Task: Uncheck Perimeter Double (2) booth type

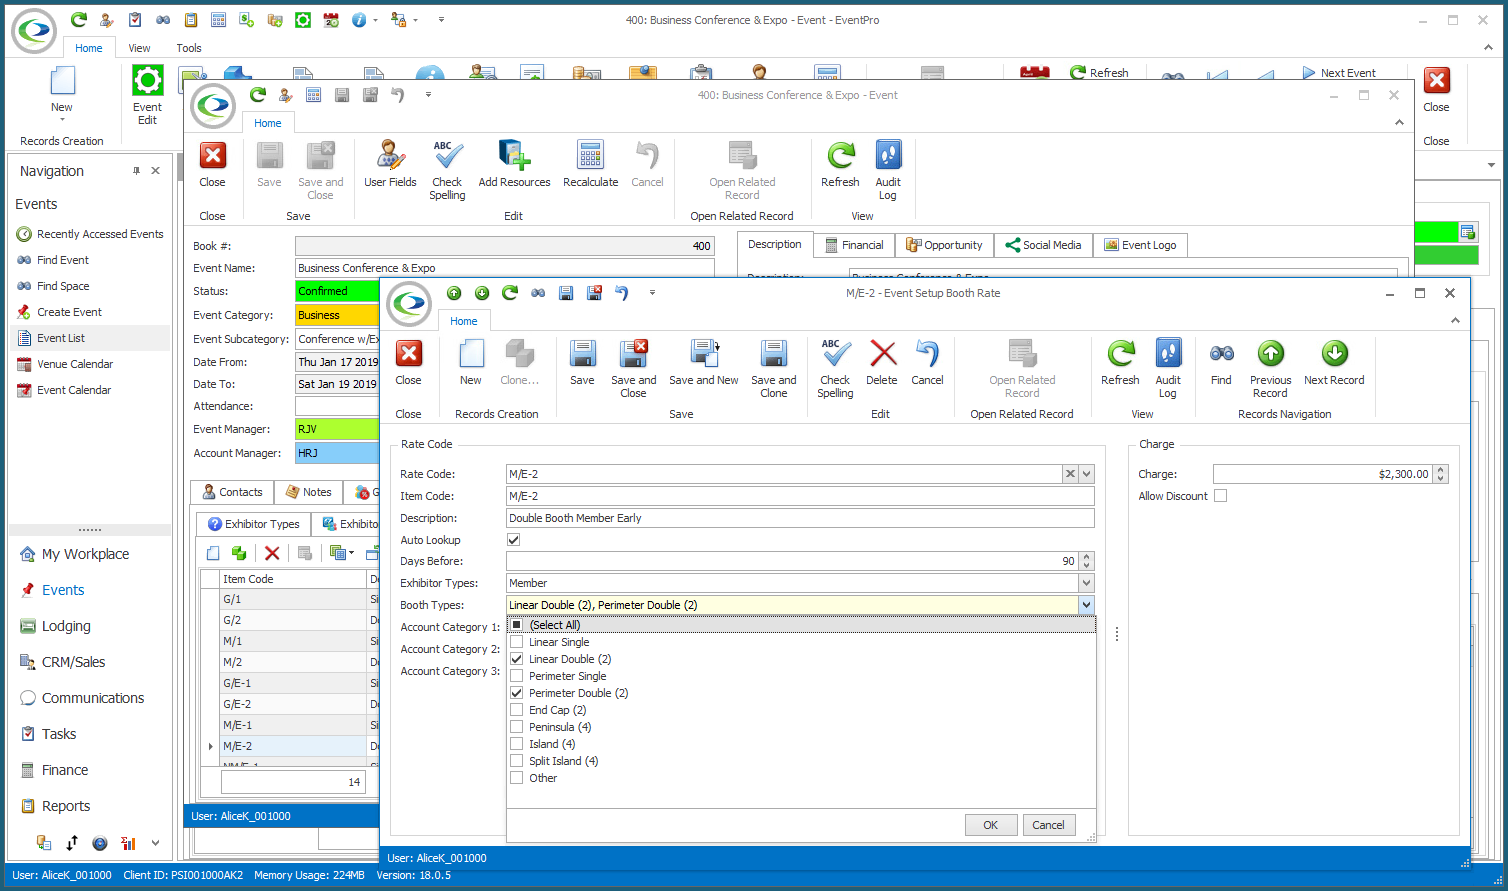Action: 517,693
